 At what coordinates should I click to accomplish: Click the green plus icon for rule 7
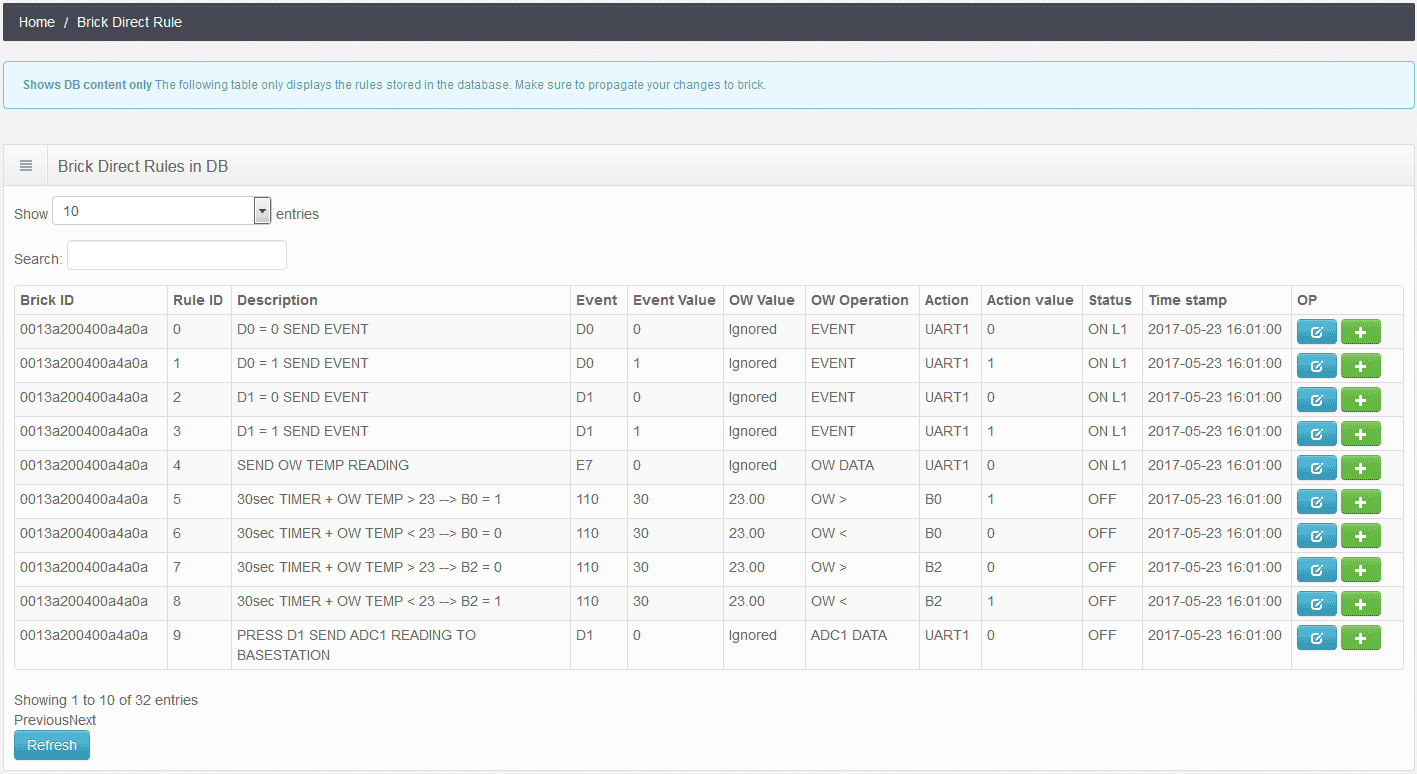[1360, 570]
